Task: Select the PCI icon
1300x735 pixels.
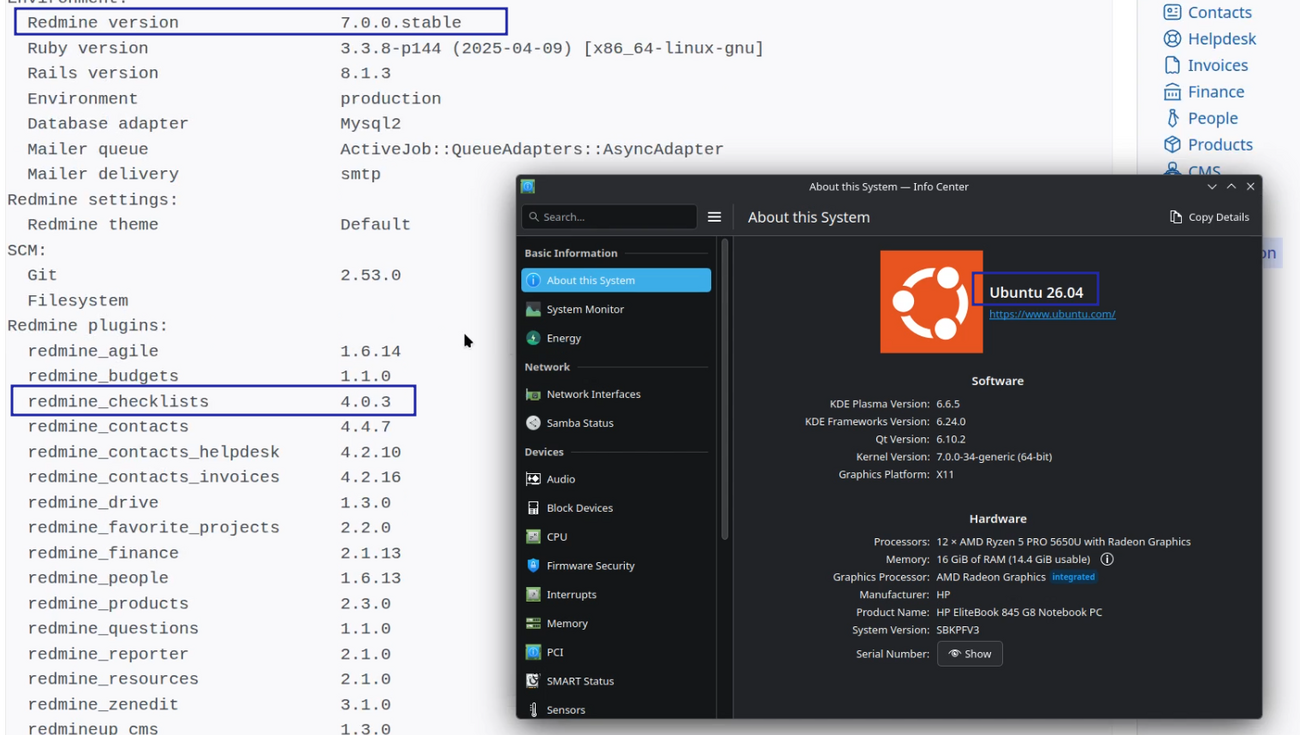Action: 533,652
